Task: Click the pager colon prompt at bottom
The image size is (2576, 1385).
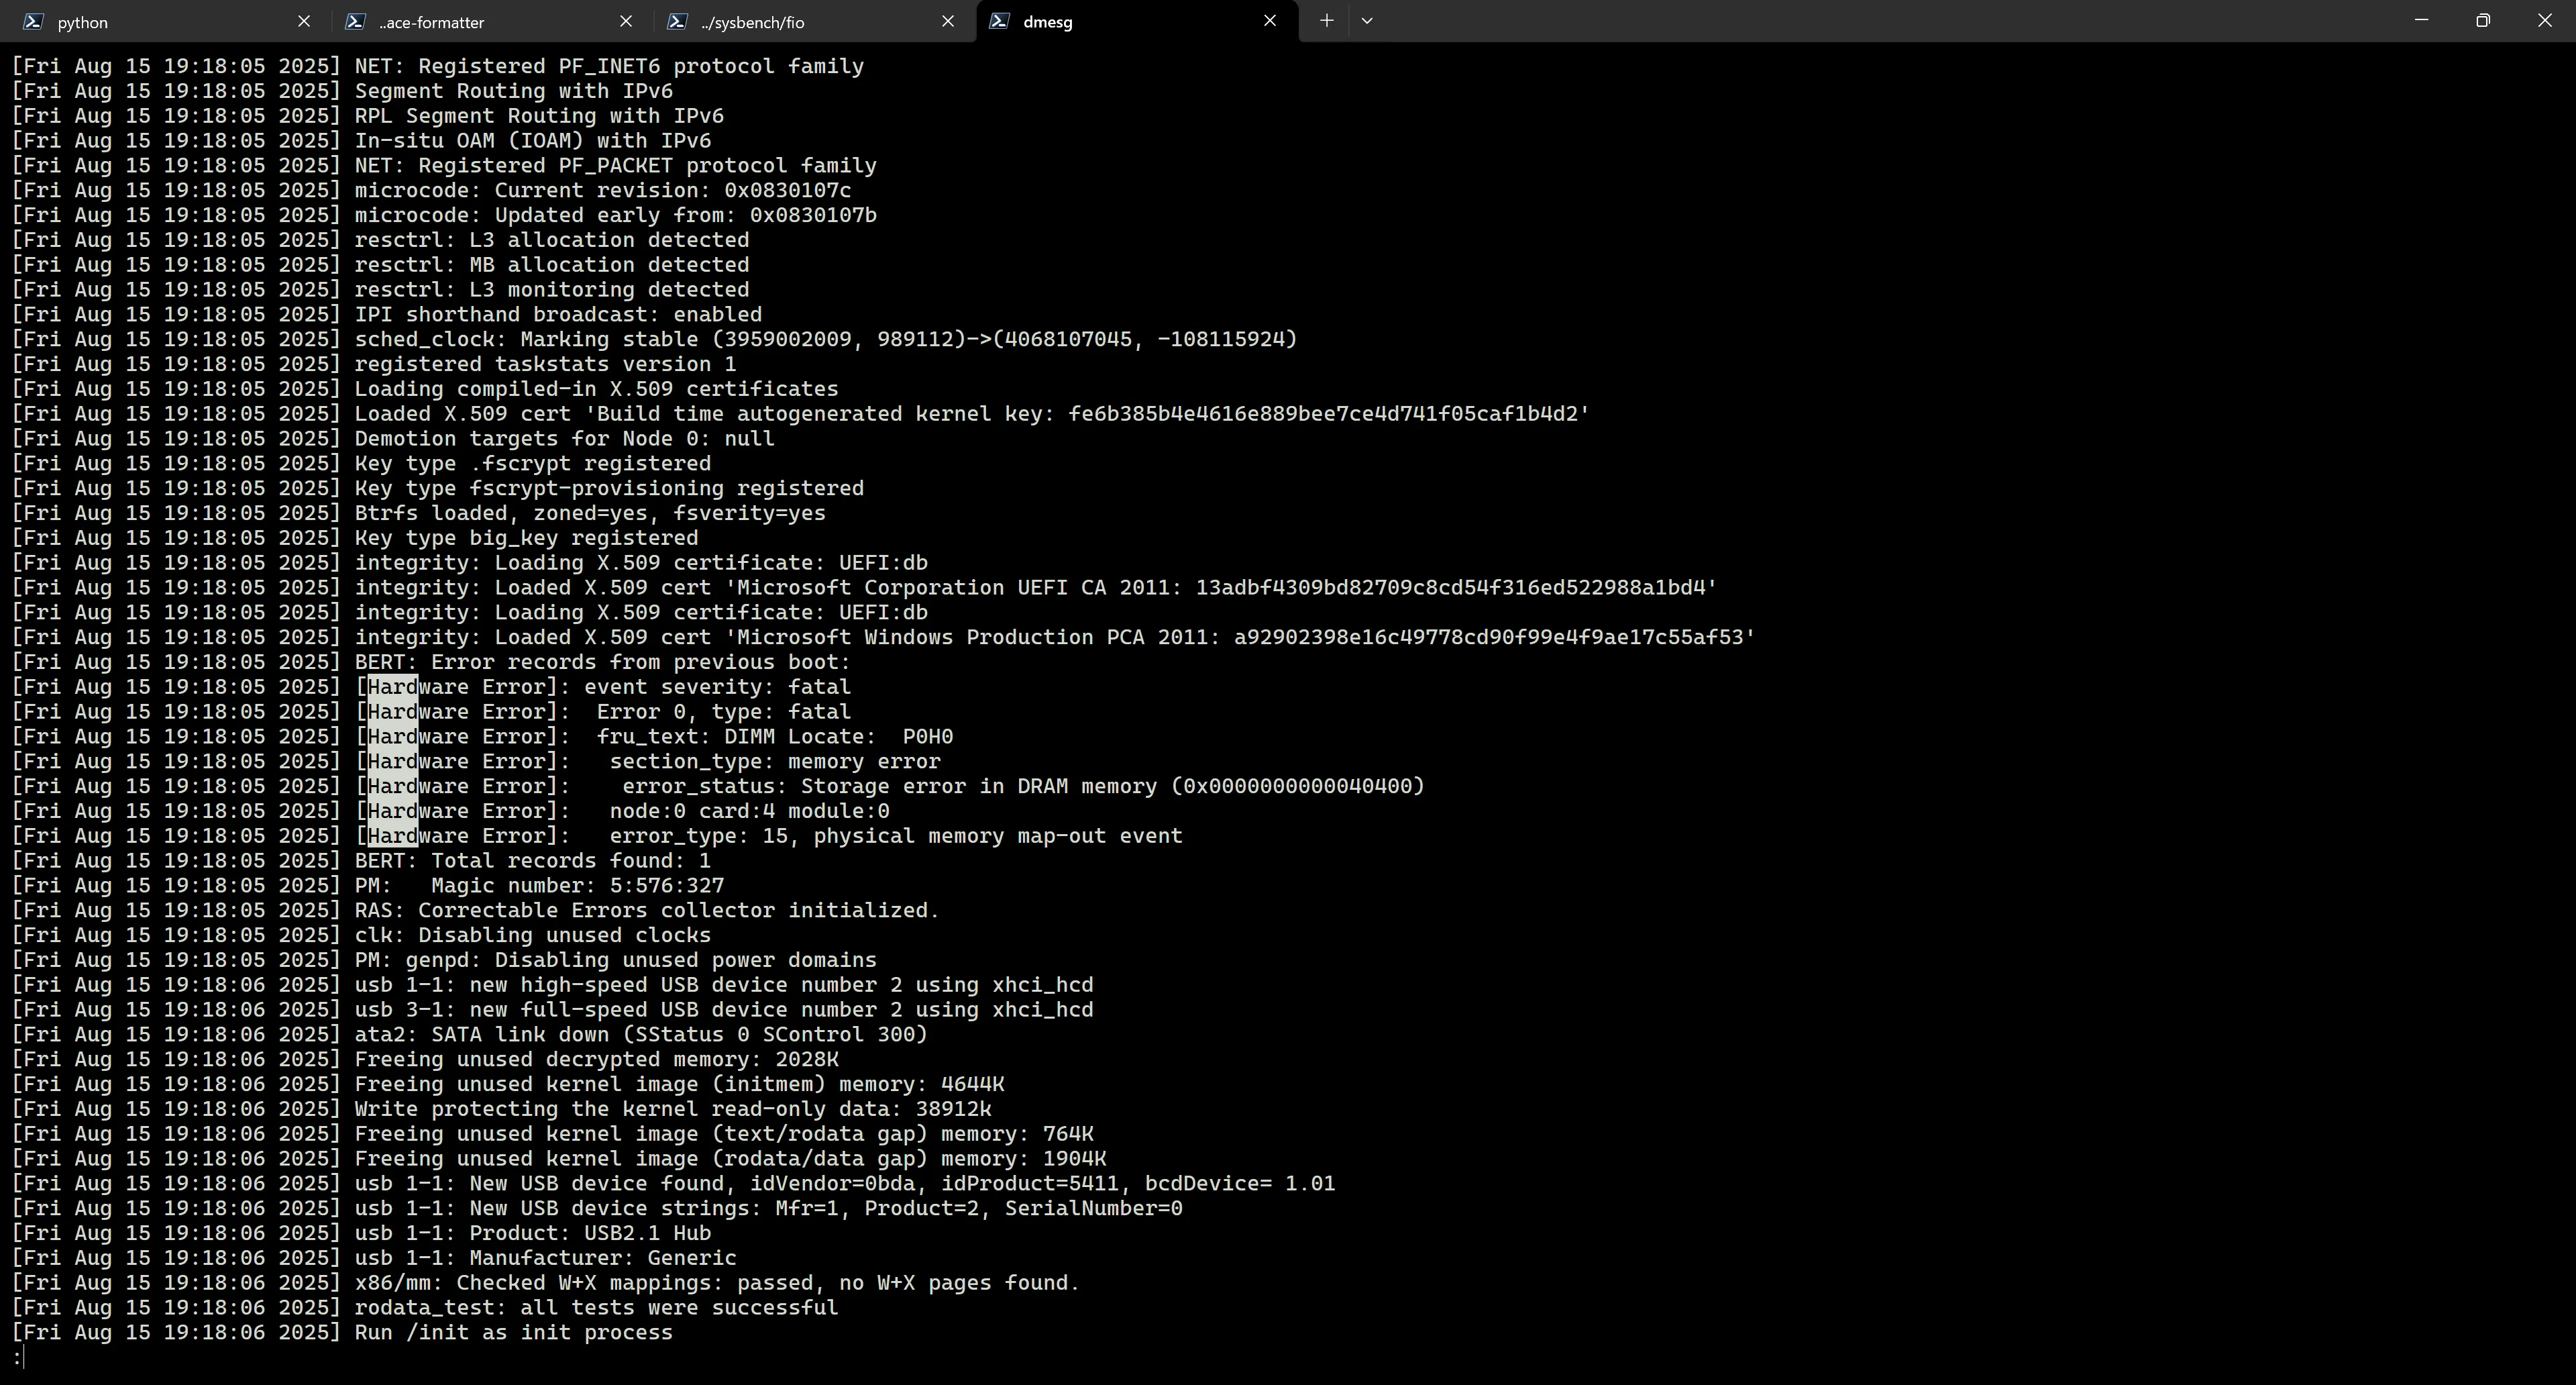Action: (x=18, y=1358)
